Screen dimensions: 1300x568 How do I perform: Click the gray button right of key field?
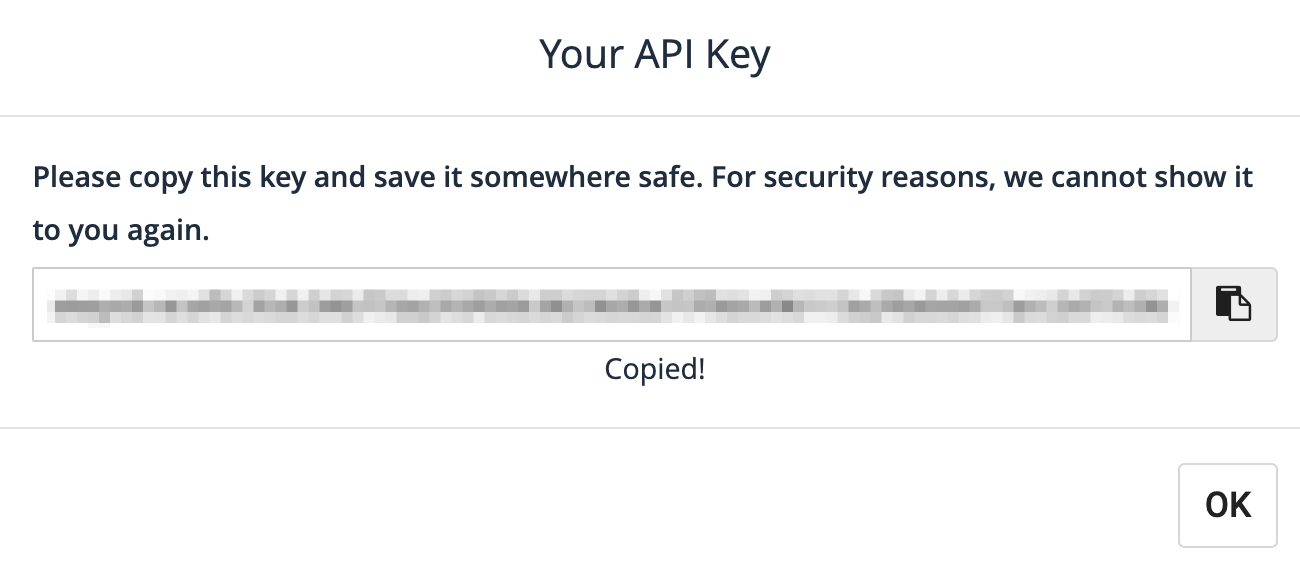coord(1233,303)
